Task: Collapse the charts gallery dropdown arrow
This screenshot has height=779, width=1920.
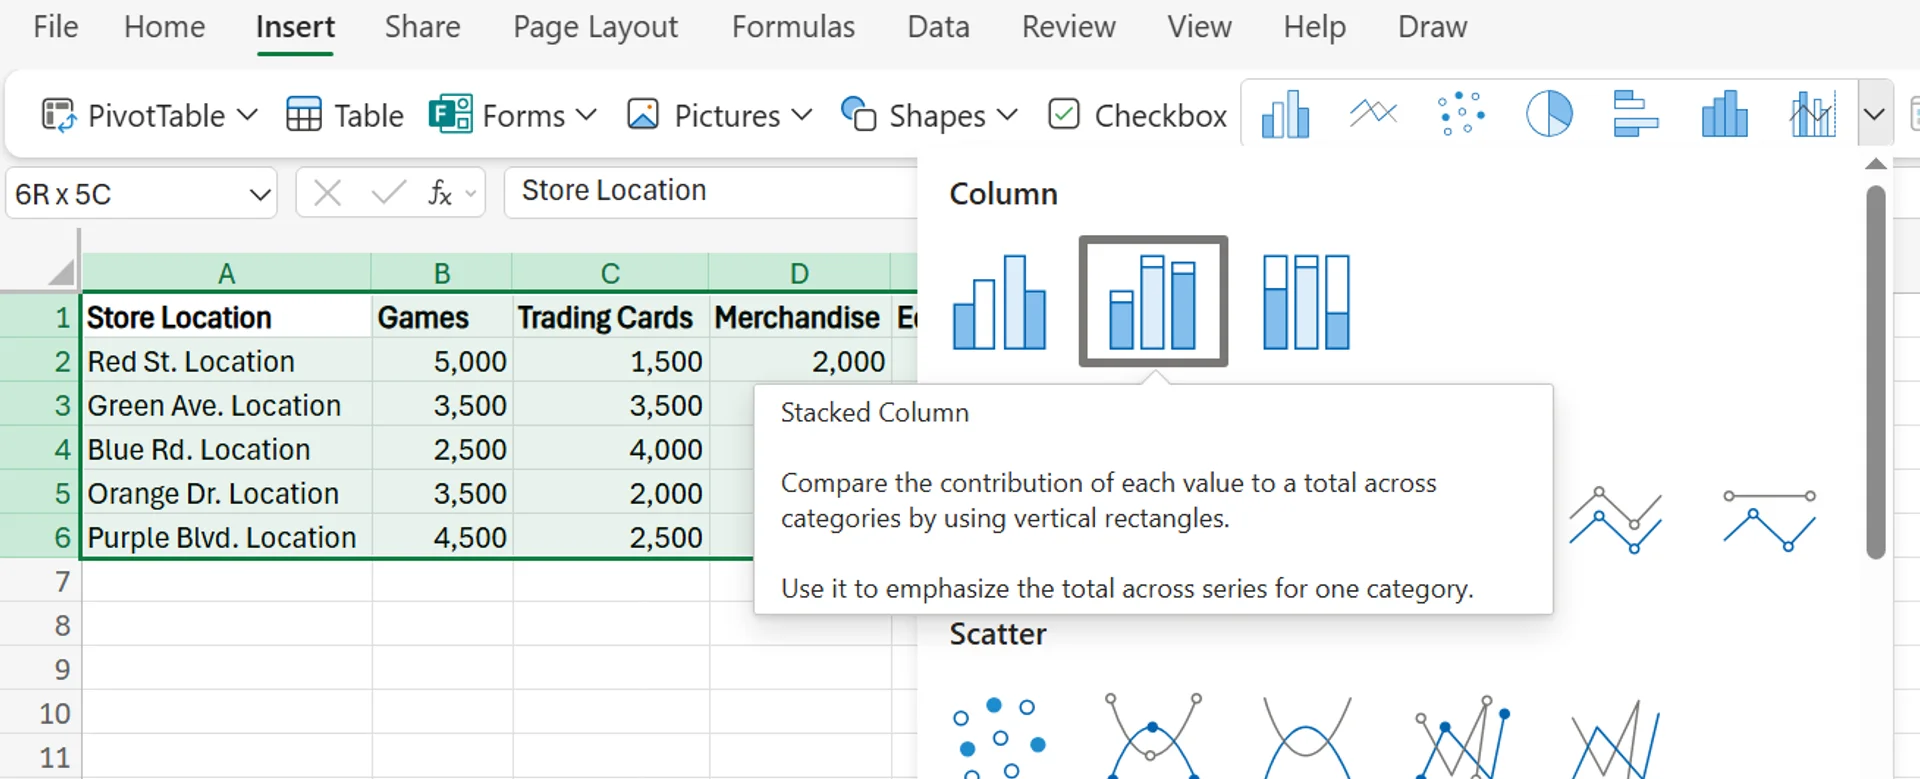Action: tap(1875, 114)
